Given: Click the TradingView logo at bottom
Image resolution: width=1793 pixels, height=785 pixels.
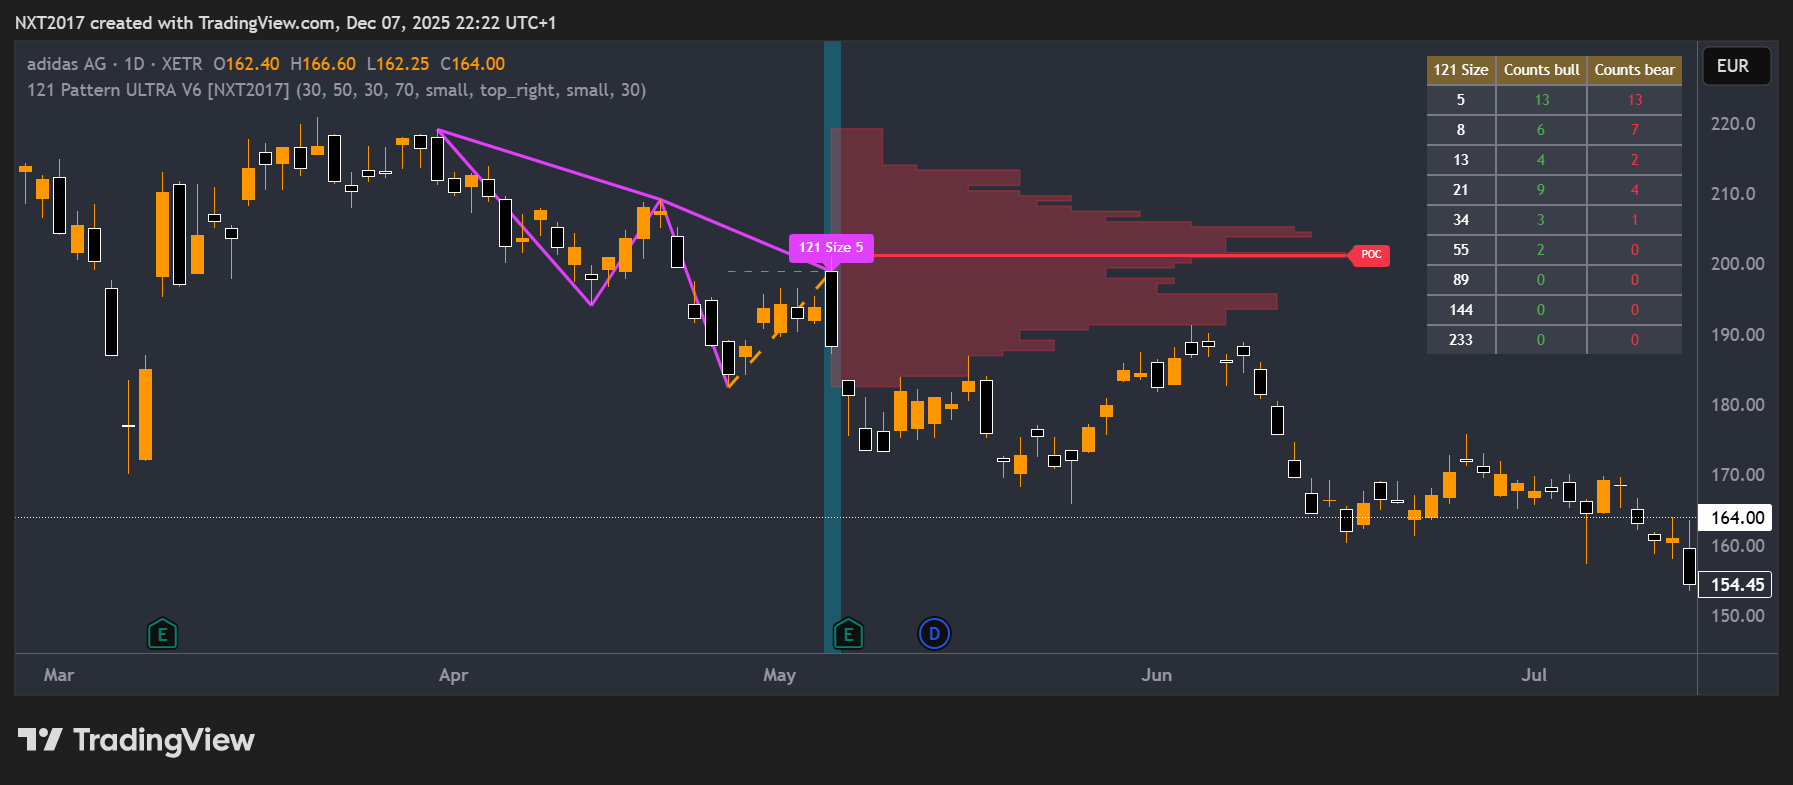Looking at the screenshot, I should 137,740.
